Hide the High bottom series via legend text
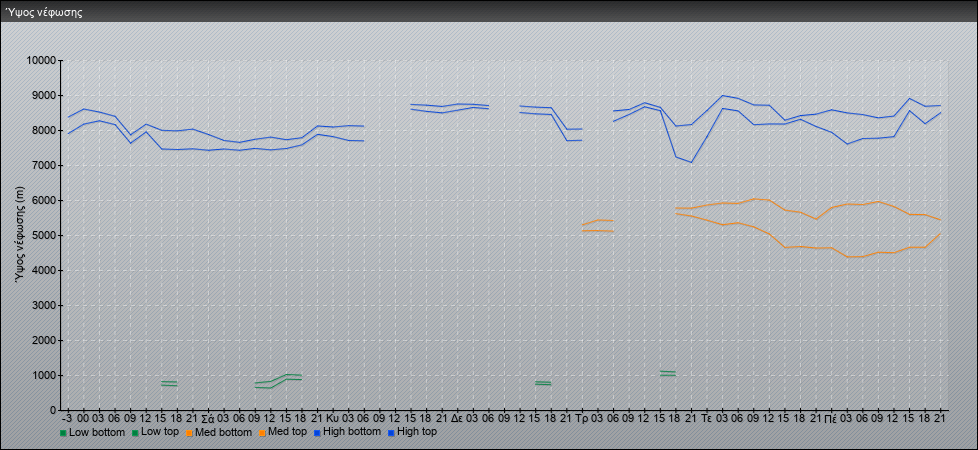 tap(351, 432)
